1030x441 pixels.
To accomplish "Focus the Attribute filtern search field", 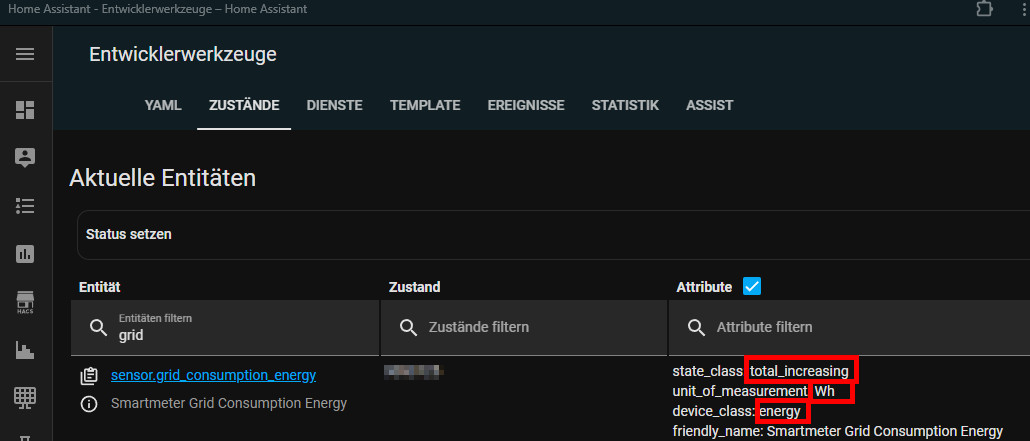I will [x=850, y=327].
